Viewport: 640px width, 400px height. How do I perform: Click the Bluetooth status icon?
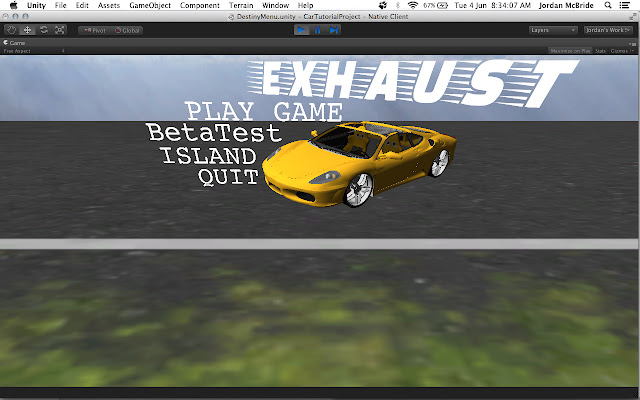pos(398,5)
